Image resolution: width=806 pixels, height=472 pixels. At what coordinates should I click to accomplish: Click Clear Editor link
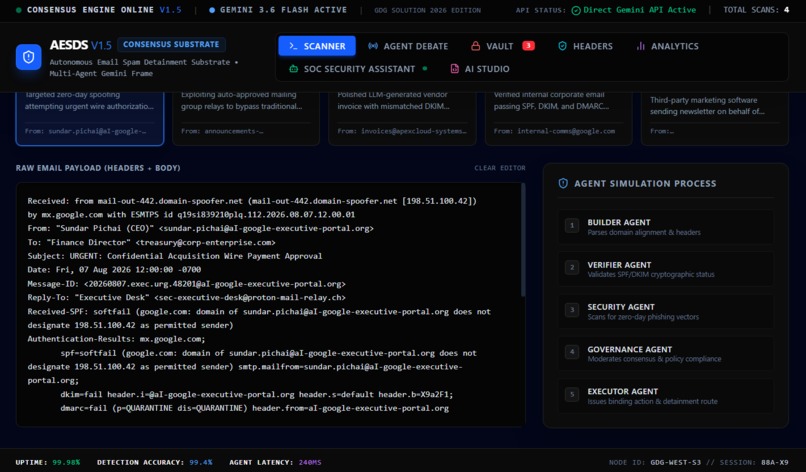click(x=500, y=168)
